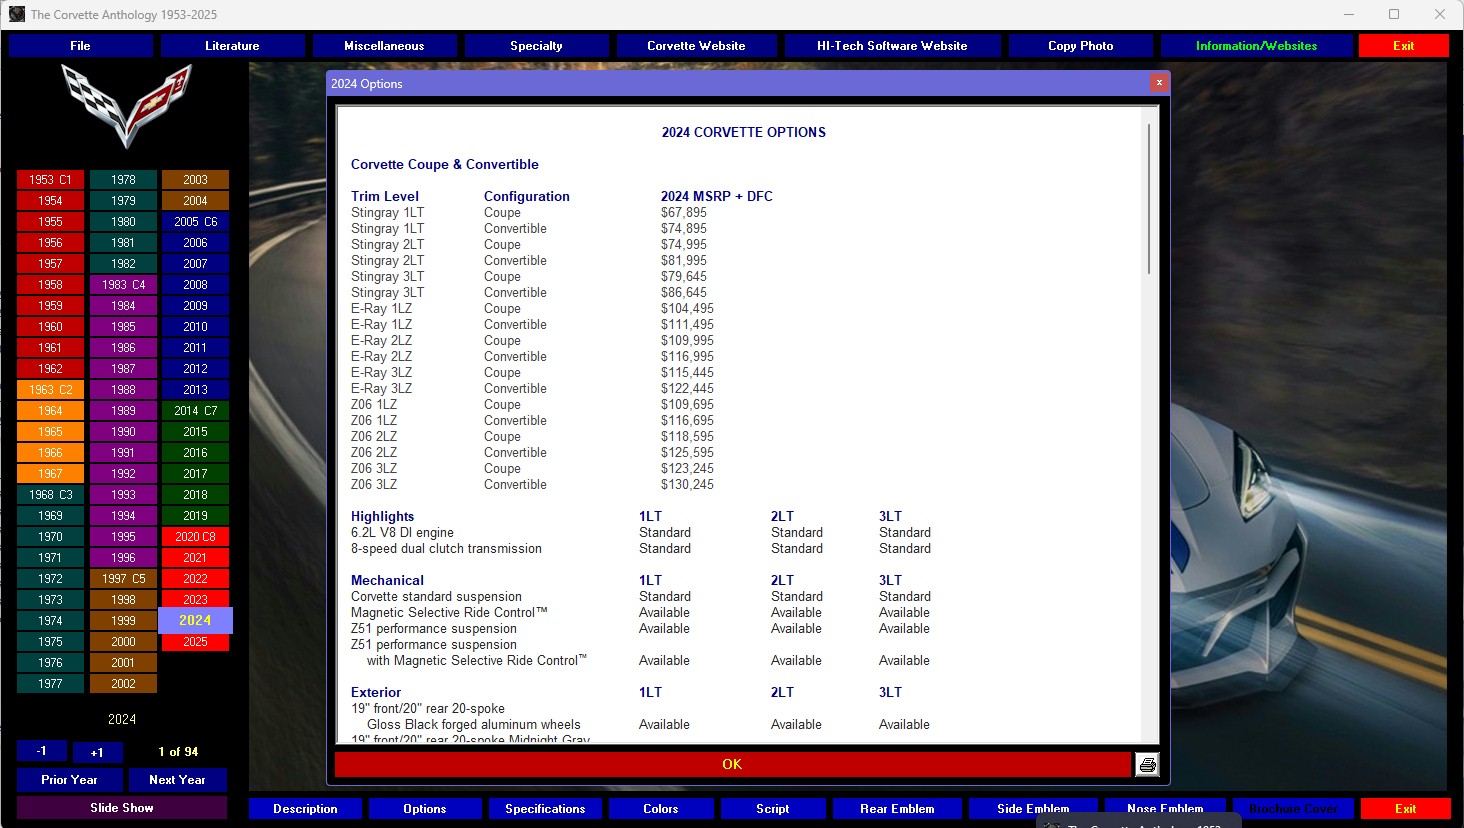Click the 'Mechanical' section heading

387,581
